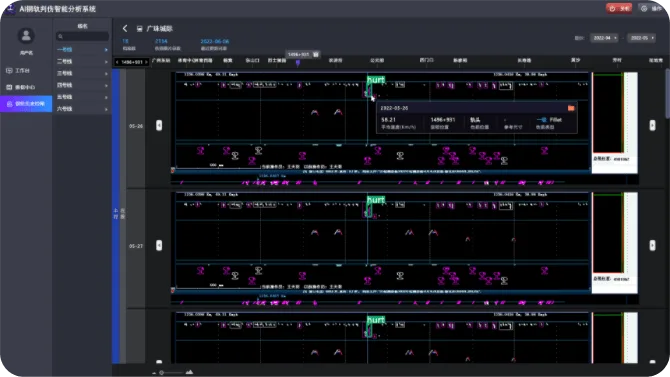Click the blue count value left of 2022-06-06
Image resolution: width=670 pixels, height=377 pixels.
[161, 41]
